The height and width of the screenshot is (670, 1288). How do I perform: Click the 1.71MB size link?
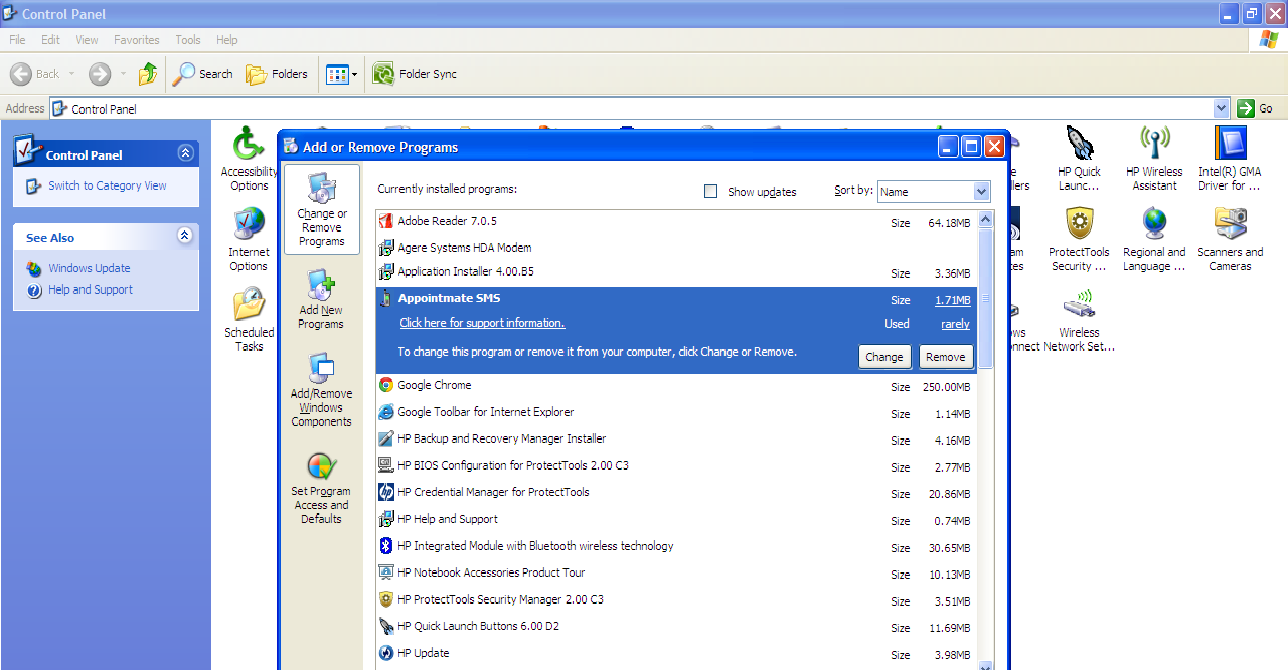coord(952,300)
